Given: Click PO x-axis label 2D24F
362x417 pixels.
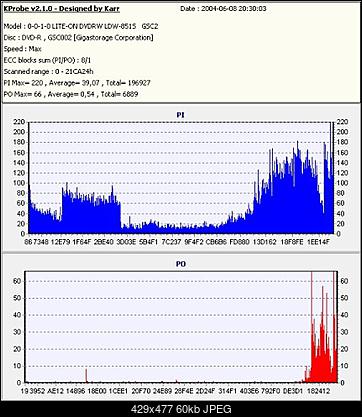Looking at the screenshot, I should pyautogui.click(x=206, y=391).
